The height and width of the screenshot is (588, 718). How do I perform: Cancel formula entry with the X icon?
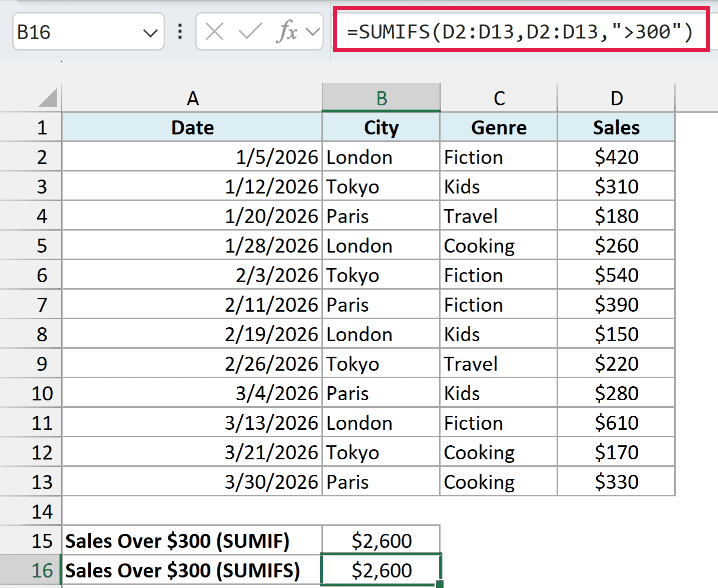tap(214, 32)
